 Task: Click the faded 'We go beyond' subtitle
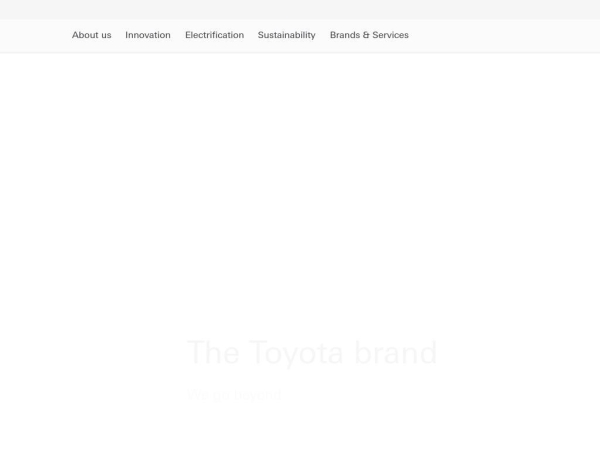235,395
